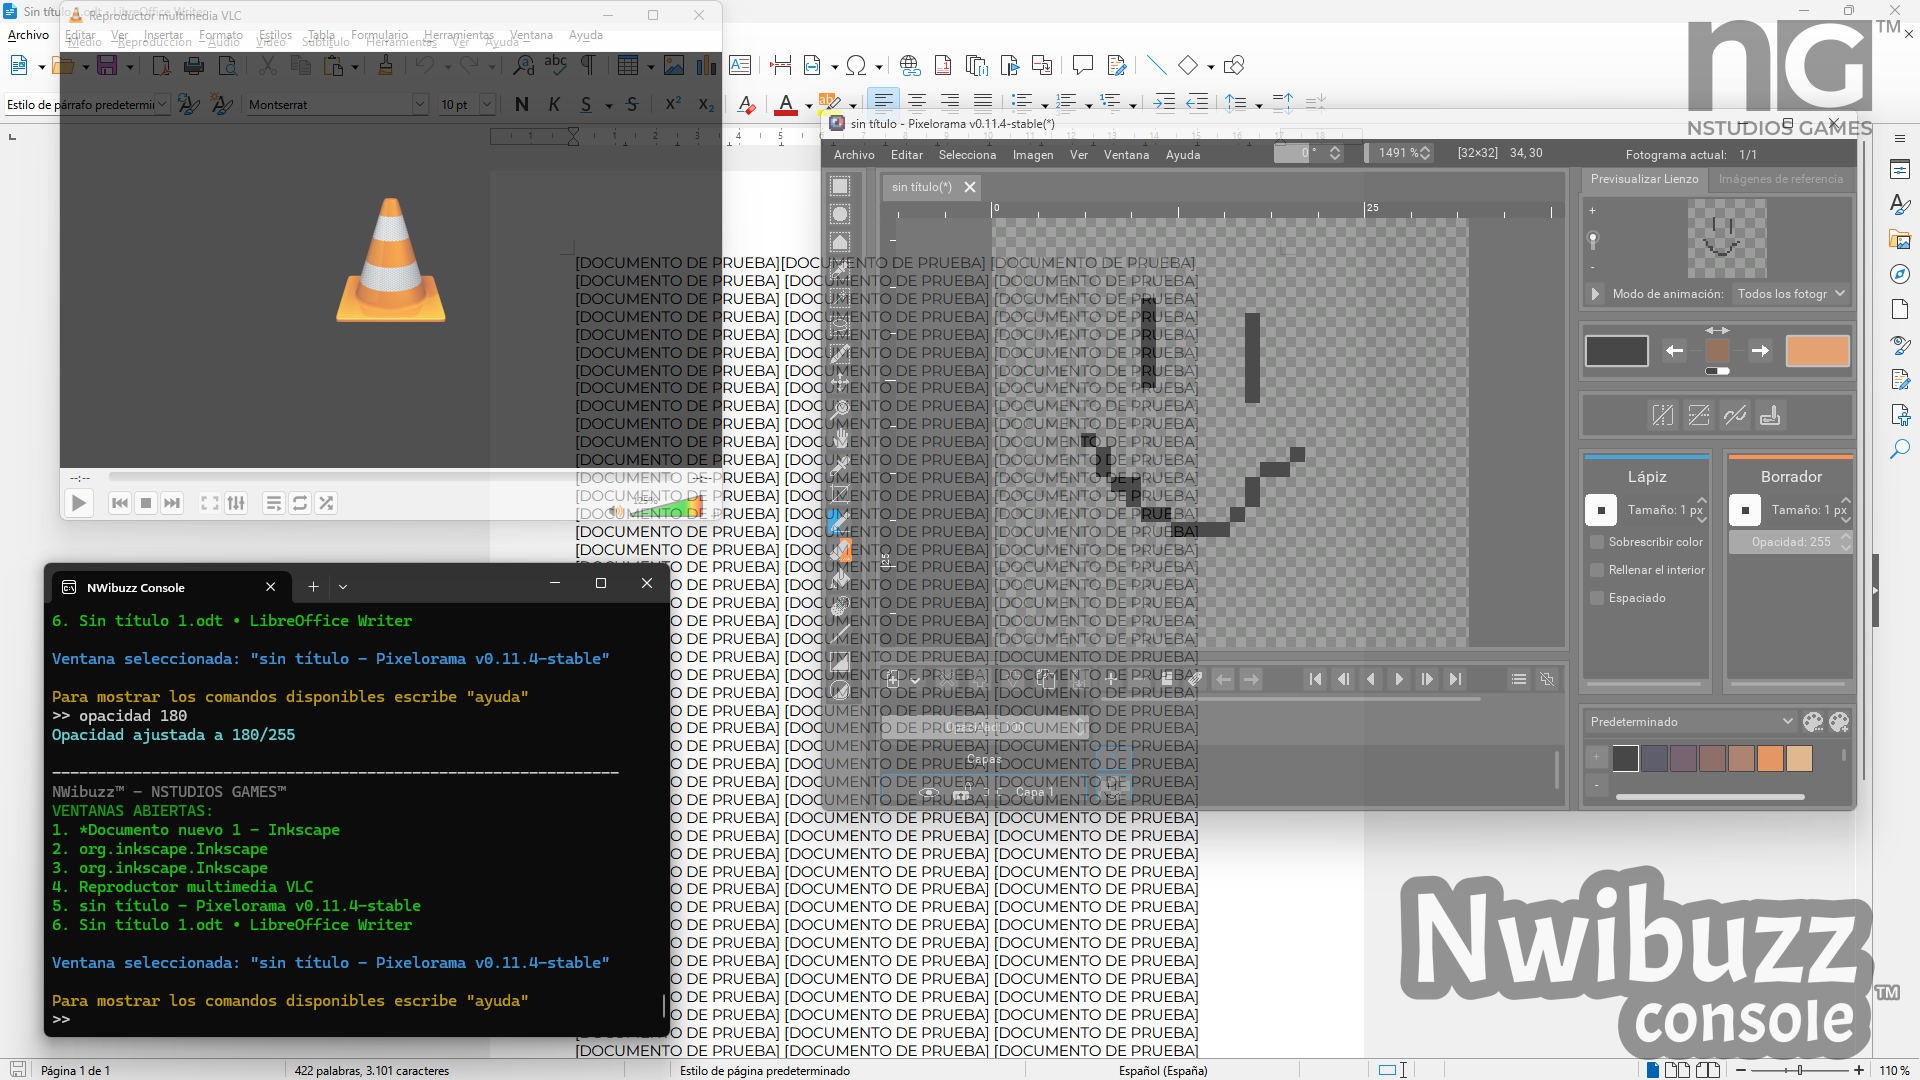
Task: Click the Track Changes icon in Writer
Action: coord(1117,66)
